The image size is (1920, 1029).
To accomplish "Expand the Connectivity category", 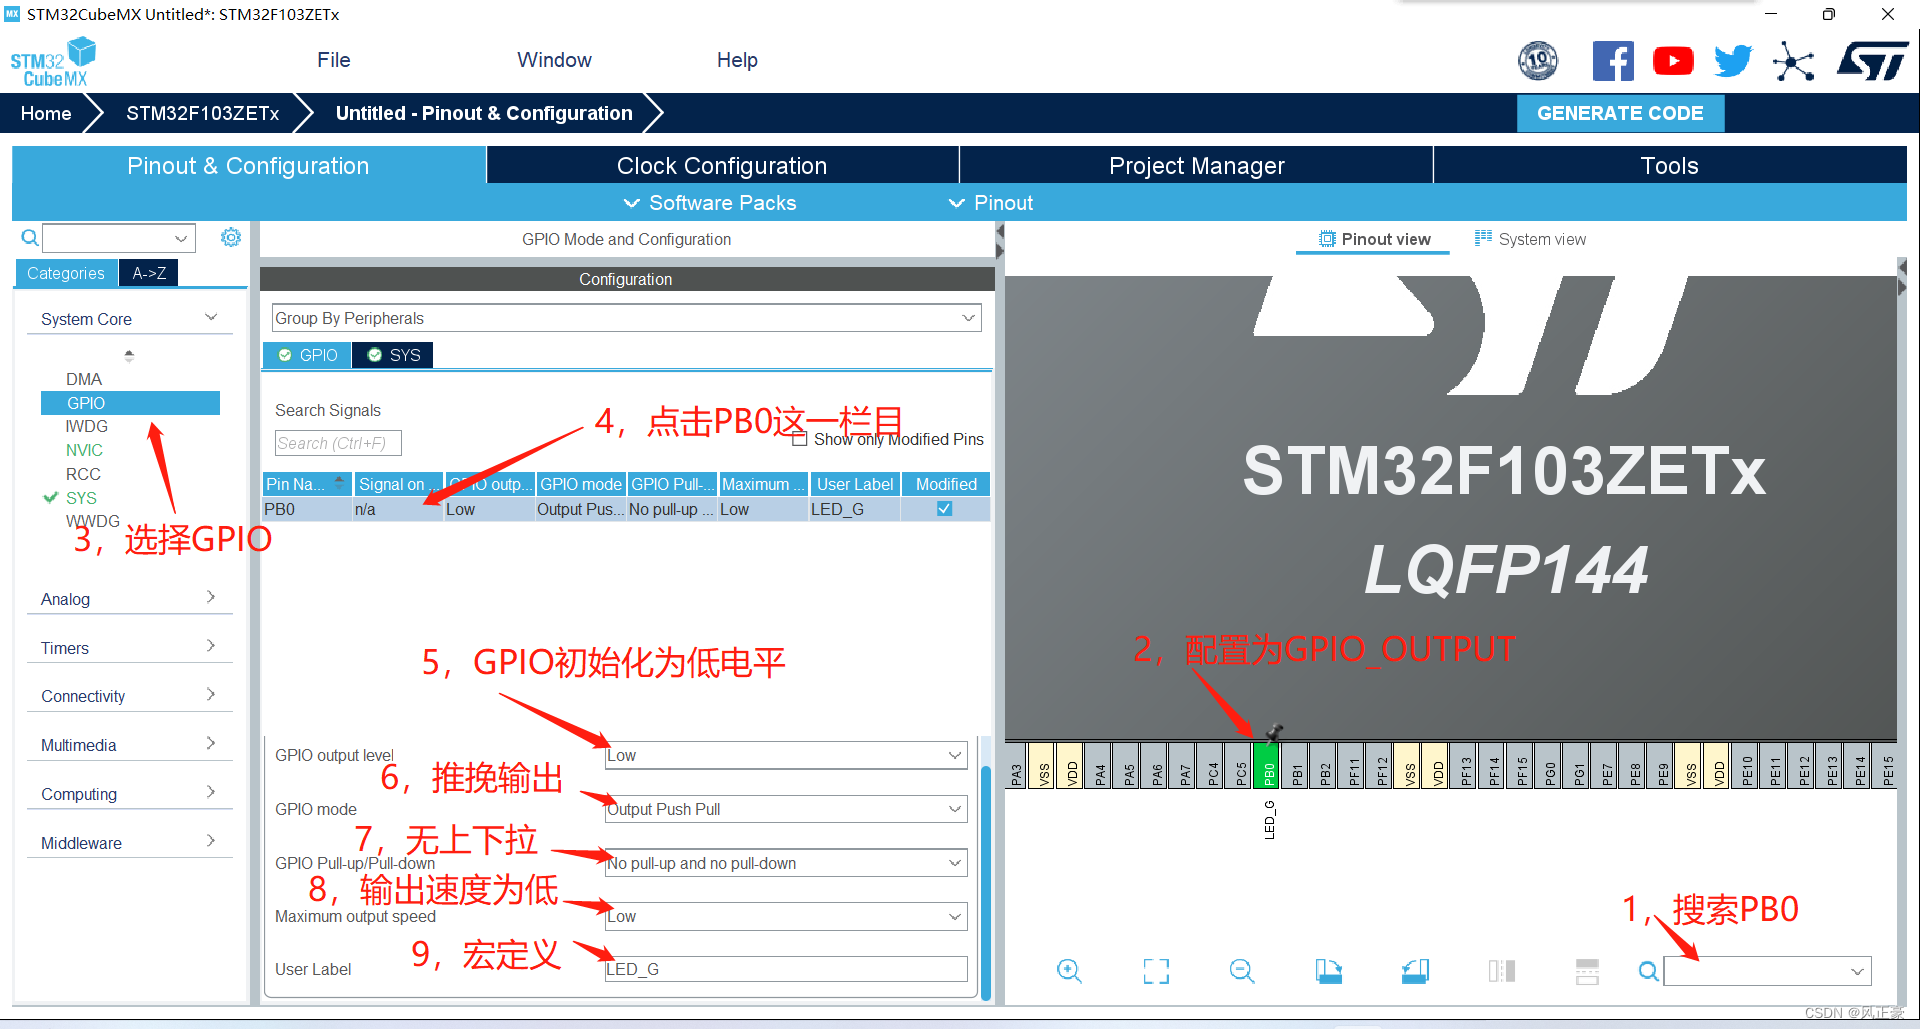I will coord(129,696).
